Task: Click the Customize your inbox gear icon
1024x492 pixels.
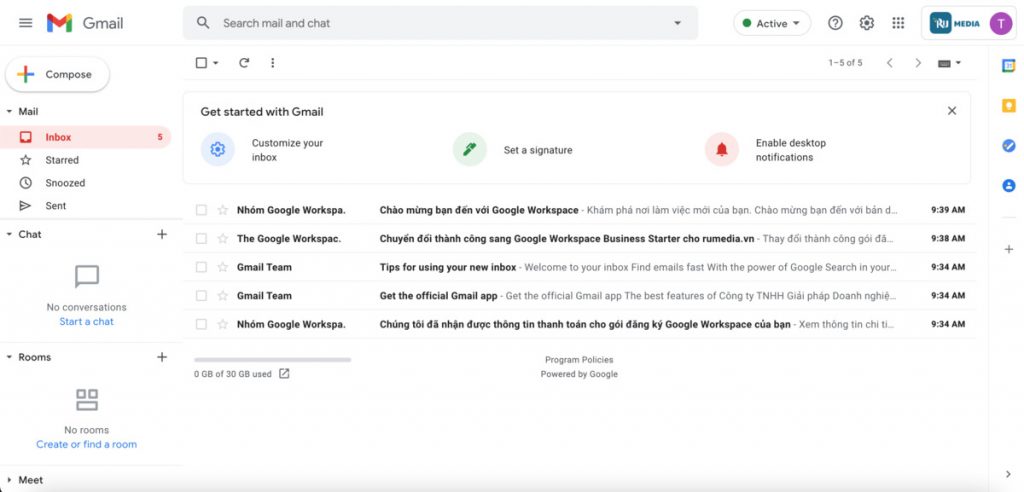Action: pos(217,150)
